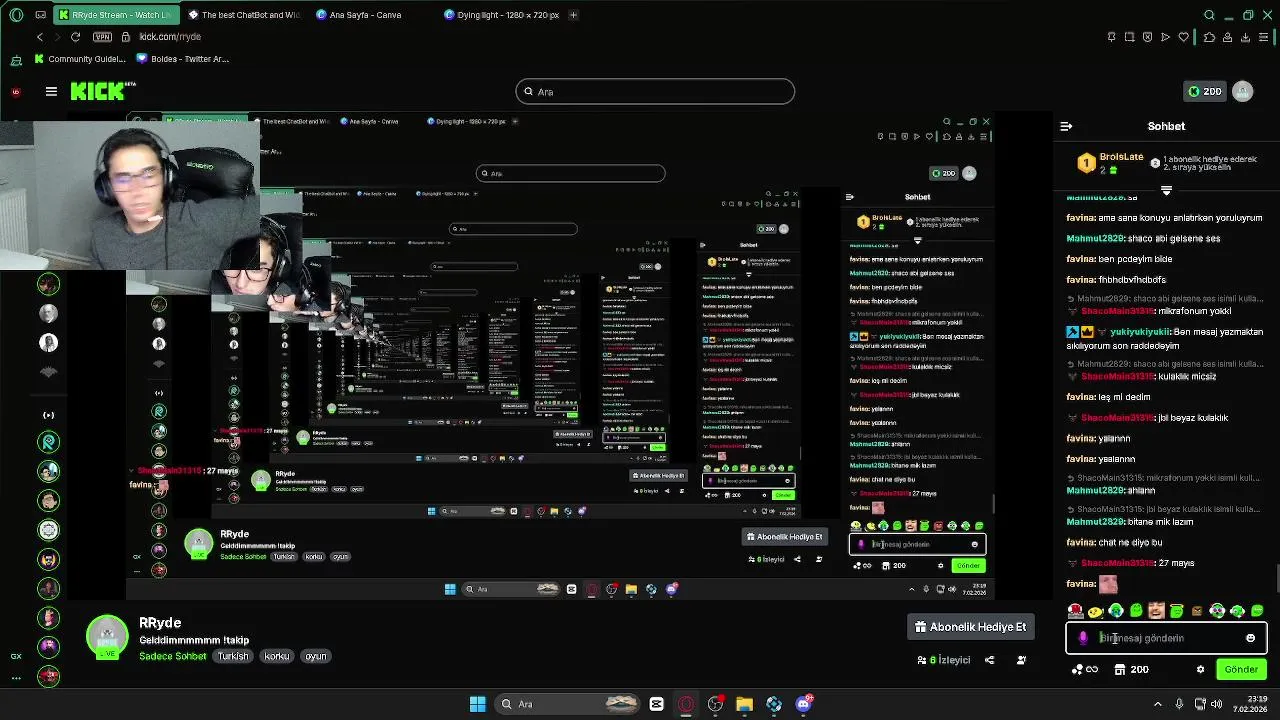Select the 'korku' tag
Image resolution: width=1280 pixels, height=720 pixels.
click(277, 656)
